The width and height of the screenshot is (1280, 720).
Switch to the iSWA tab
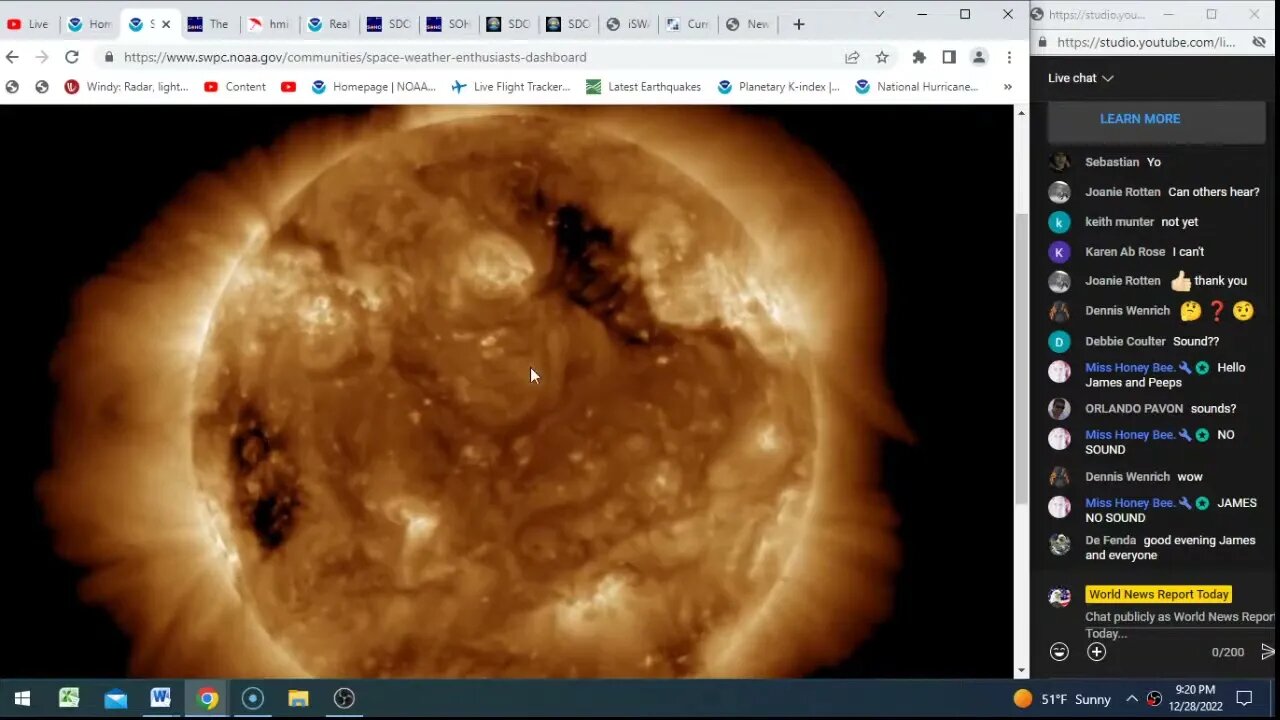(628, 24)
